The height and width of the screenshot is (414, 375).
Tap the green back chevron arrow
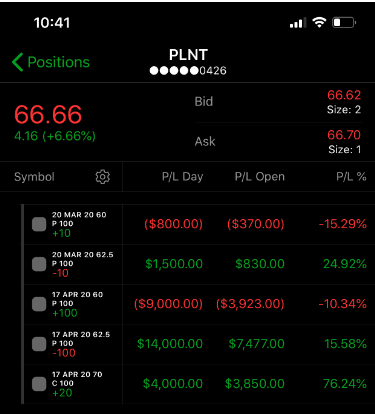17,62
